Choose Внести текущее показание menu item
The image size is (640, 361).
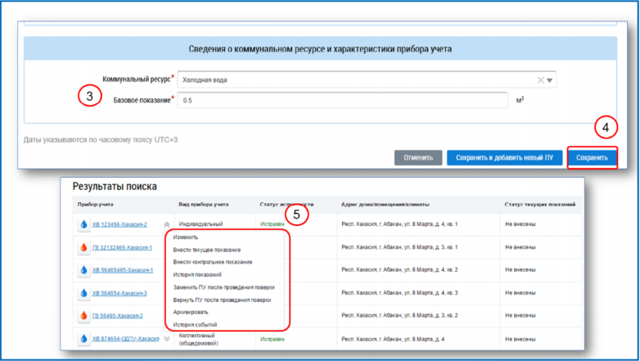point(207,250)
